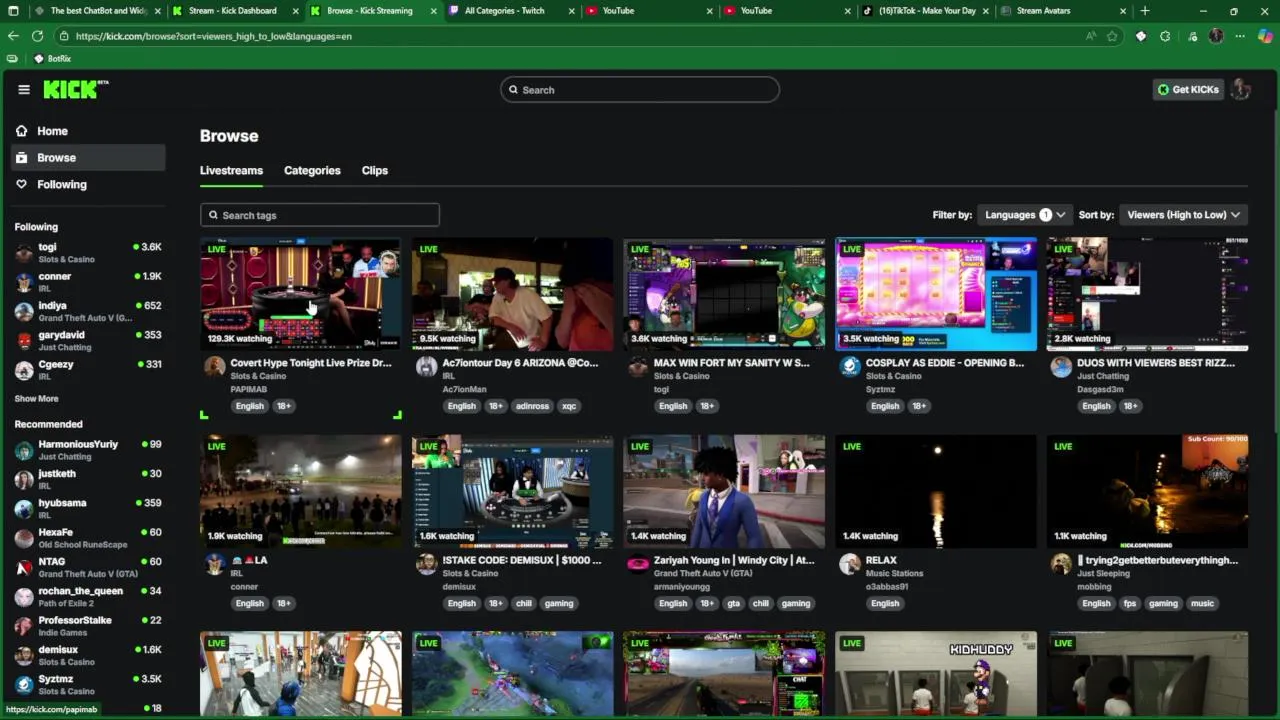Select justketh in Recommended list

pos(88,479)
